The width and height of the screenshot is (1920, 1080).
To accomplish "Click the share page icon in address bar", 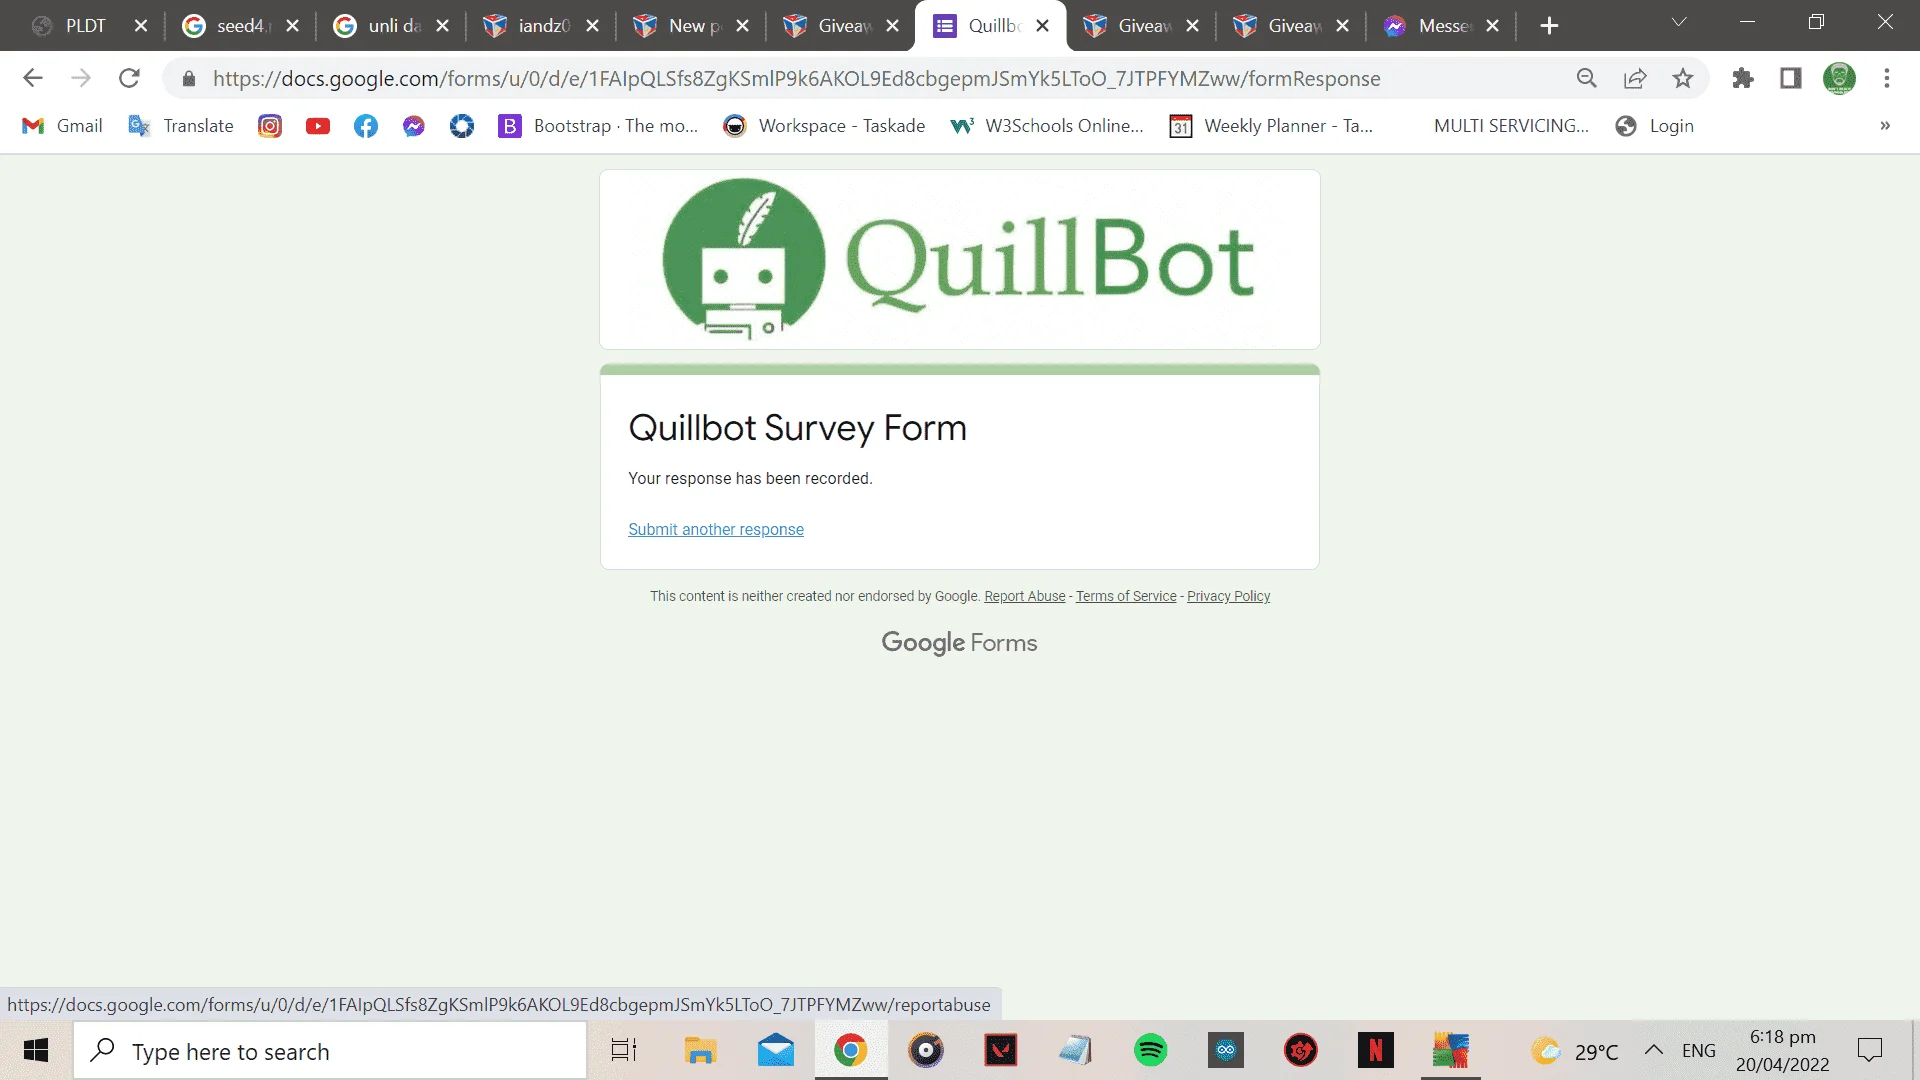I will click(x=1635, y=78).
